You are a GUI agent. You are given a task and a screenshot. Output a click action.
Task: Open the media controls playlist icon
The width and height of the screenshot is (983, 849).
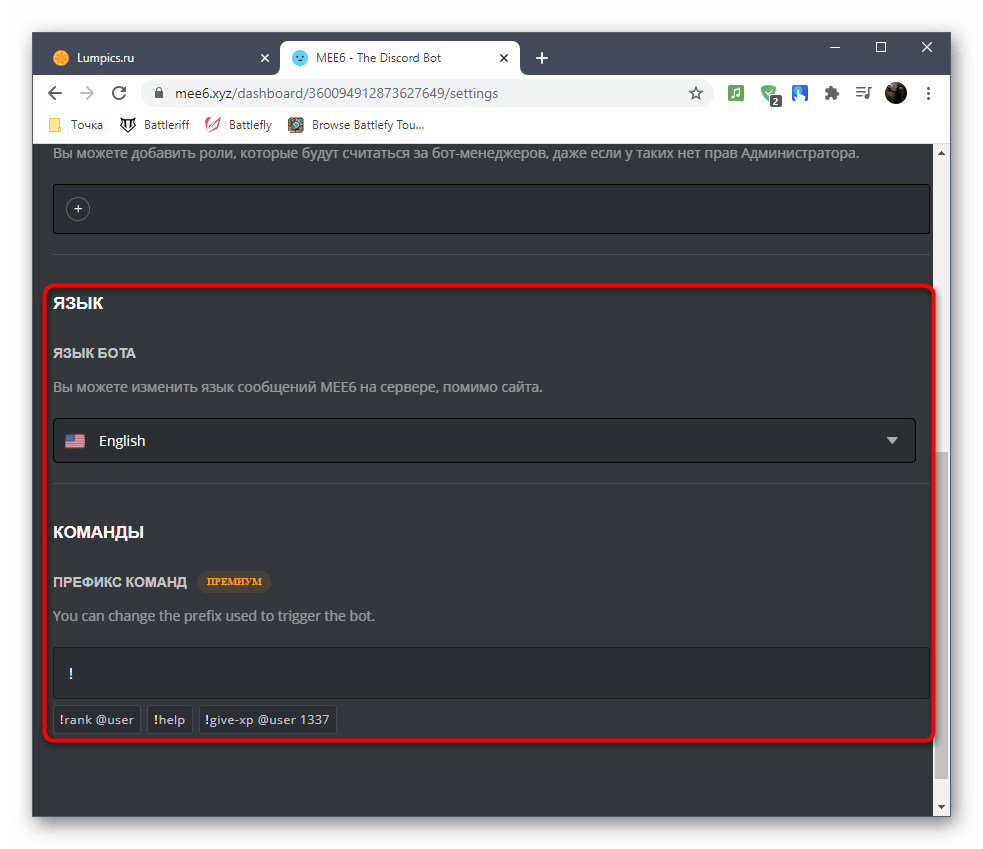pyautogui.click(x=863, y=93)
